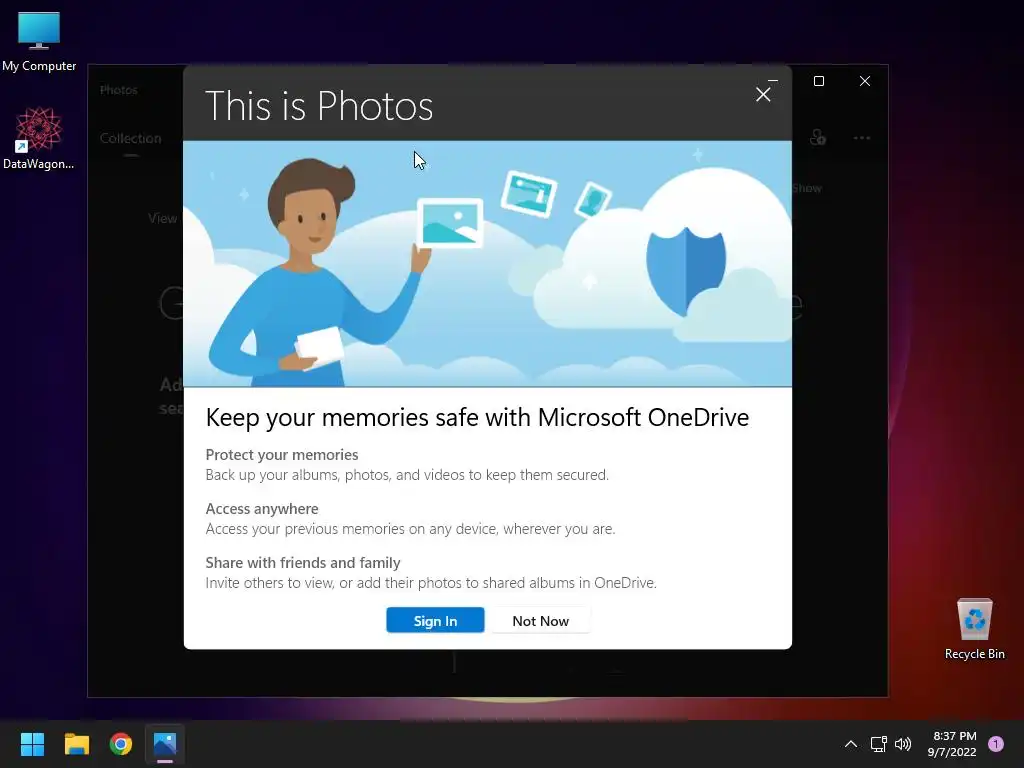Show hidden system tray icons

click(851, 744)
